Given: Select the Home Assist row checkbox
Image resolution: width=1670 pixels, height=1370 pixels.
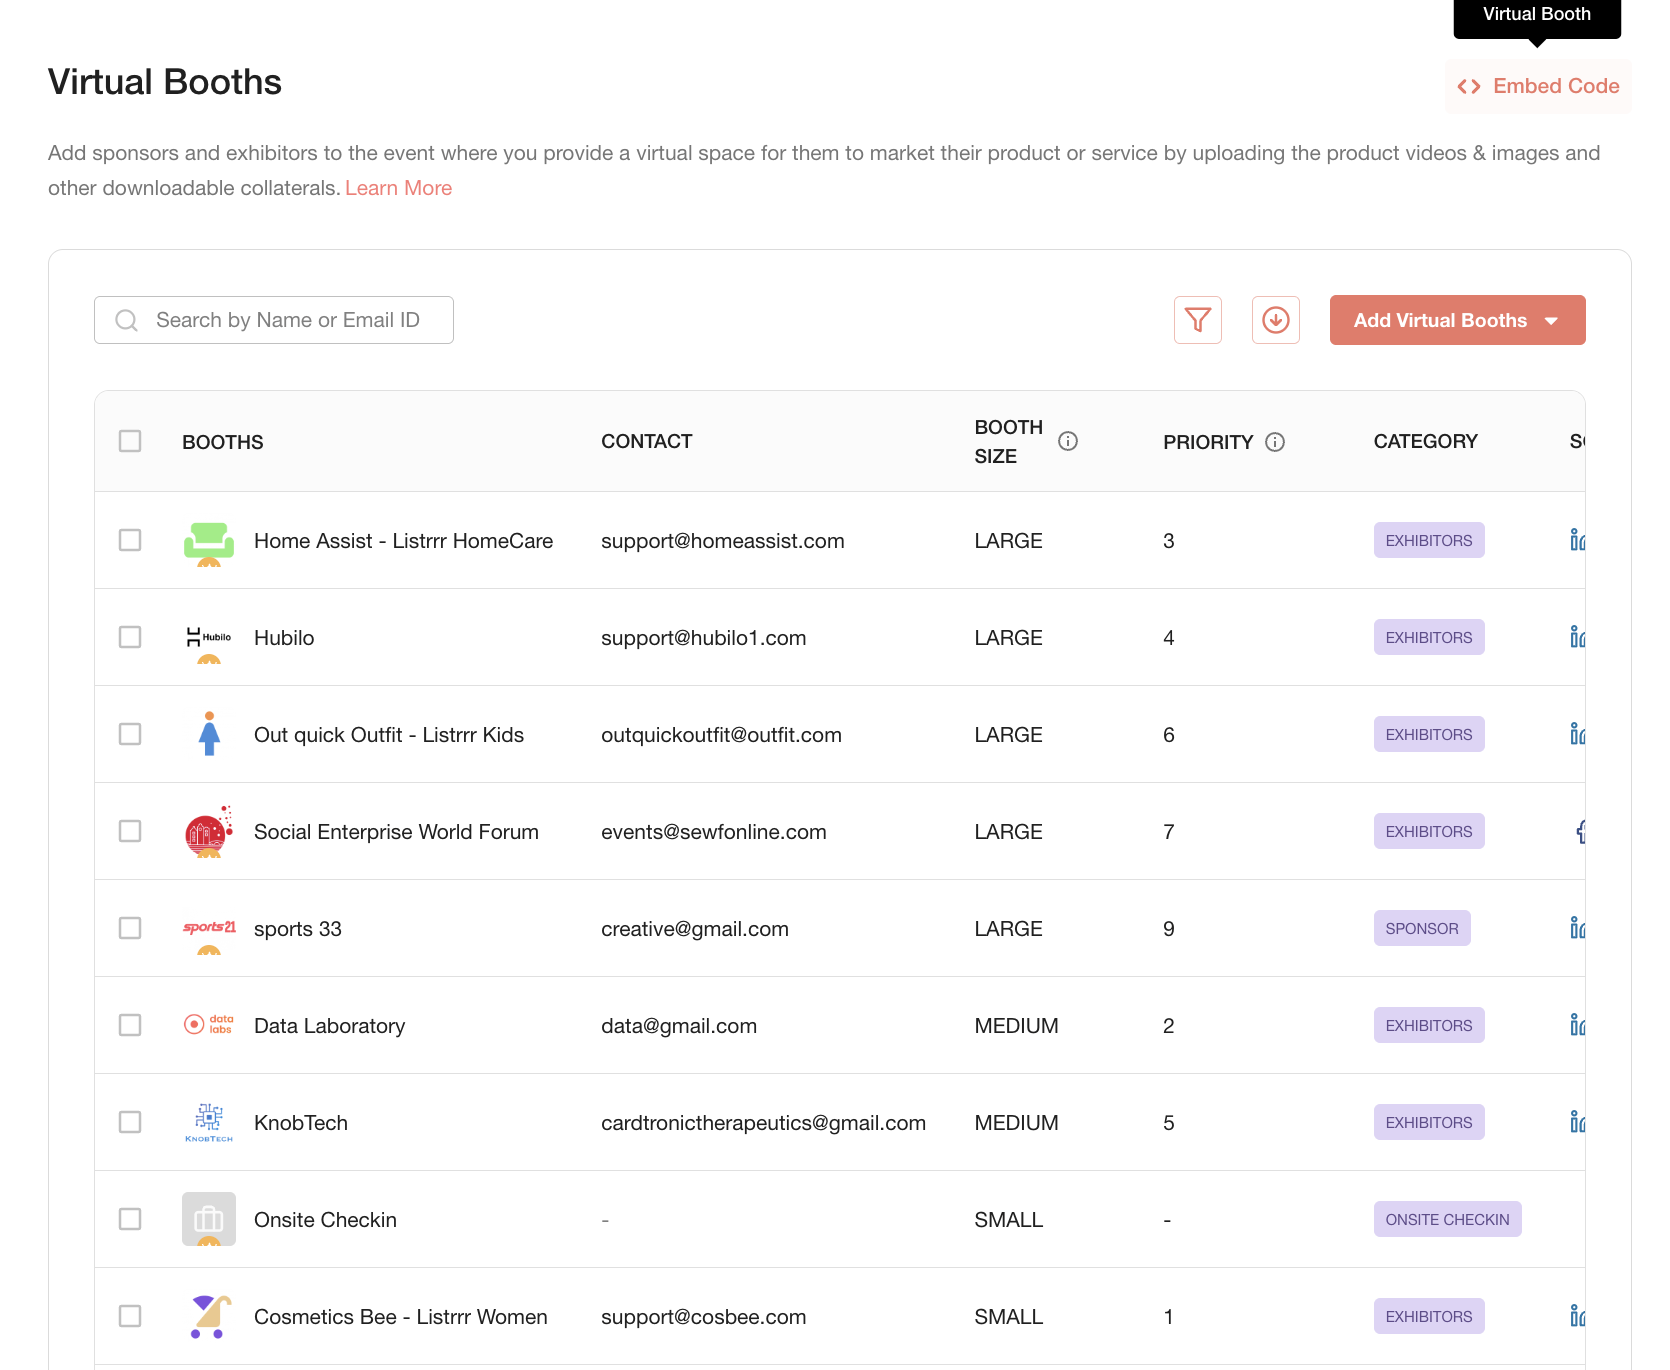Looking at the screenshot, I should 130,540.
